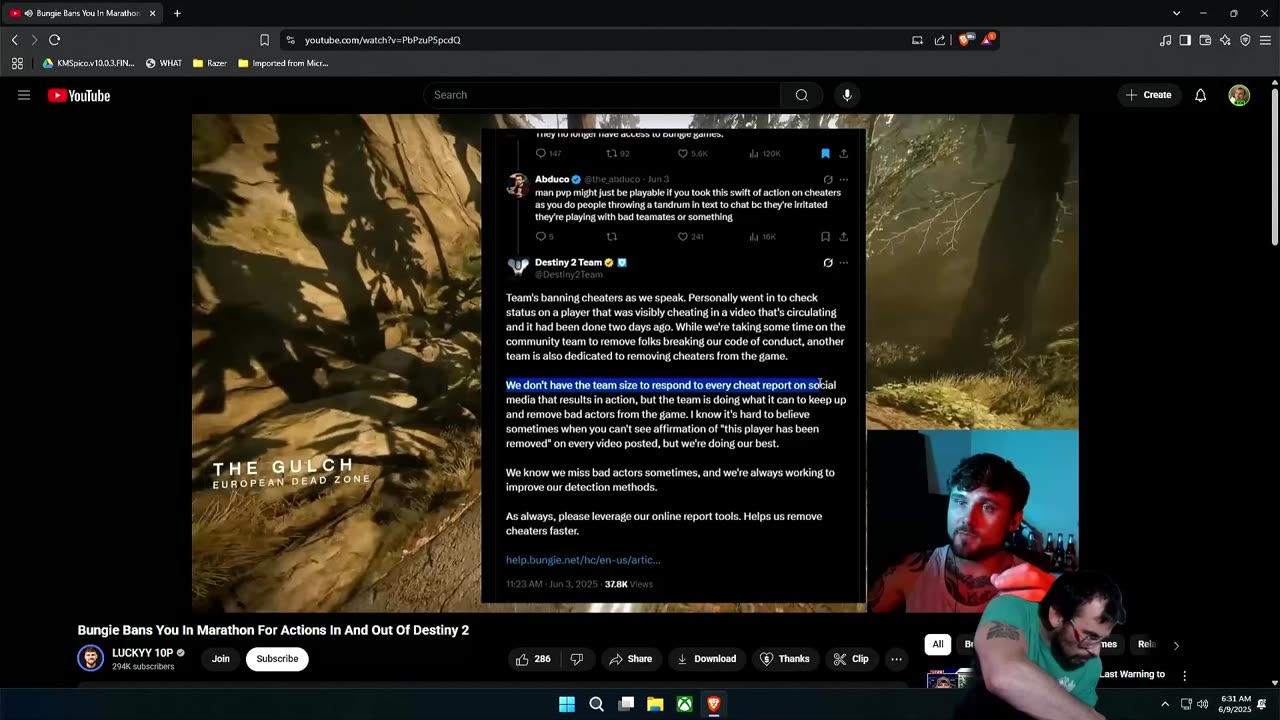
Task: Open the Imported from Microsoft bookmarks folder
Action: coord(283,63)
